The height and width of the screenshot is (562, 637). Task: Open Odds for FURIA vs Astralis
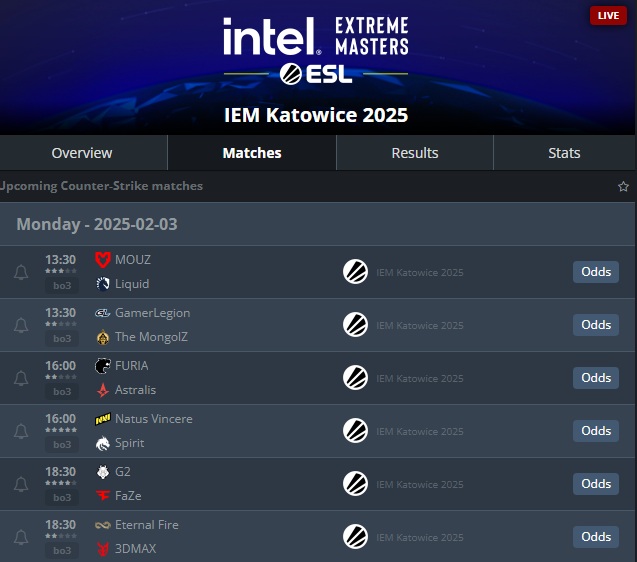(596, 378)
